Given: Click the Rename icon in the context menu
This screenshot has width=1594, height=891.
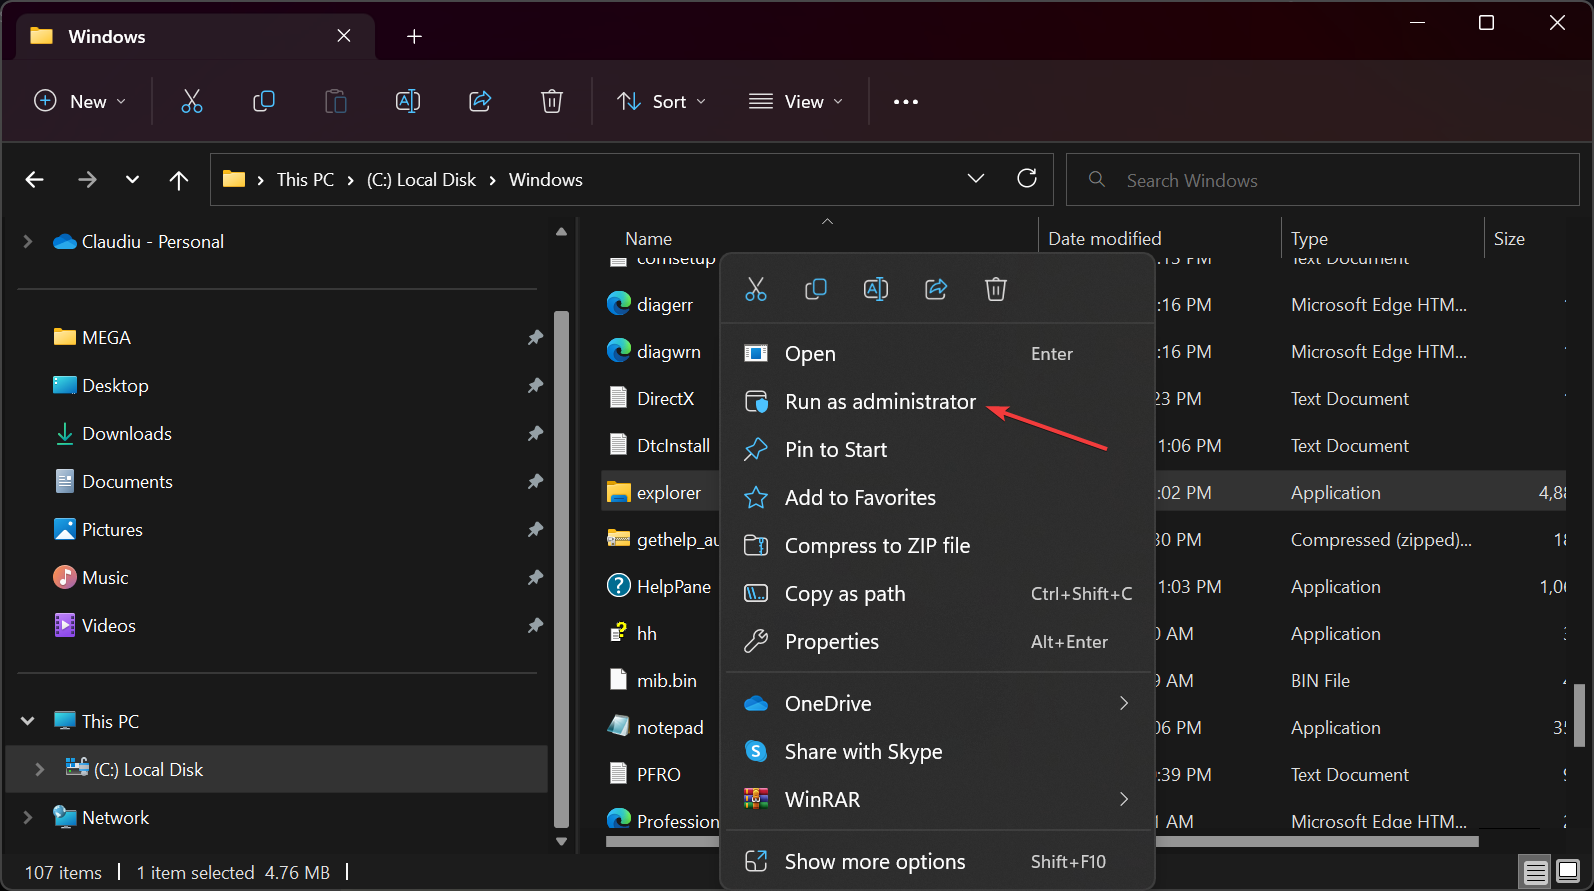Looking at the screenshot, I should click(x=876, y=290).
